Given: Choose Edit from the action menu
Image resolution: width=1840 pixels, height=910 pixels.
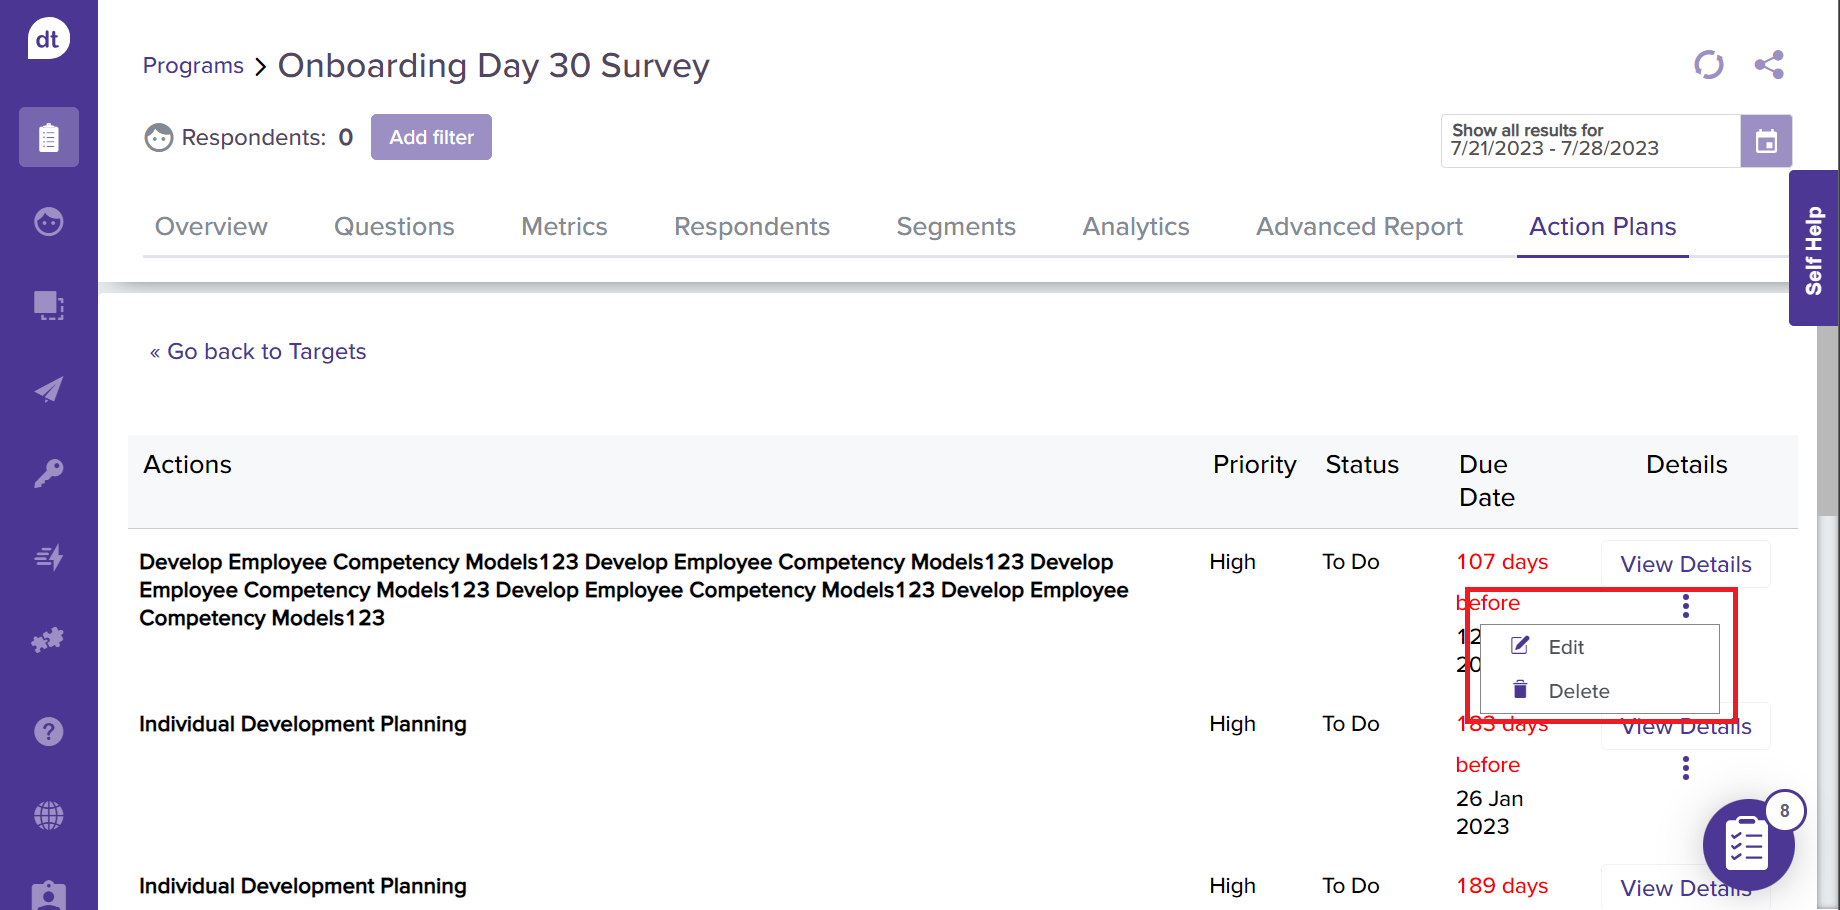Looking at the screenshot, I should [x=1565, y=647].
